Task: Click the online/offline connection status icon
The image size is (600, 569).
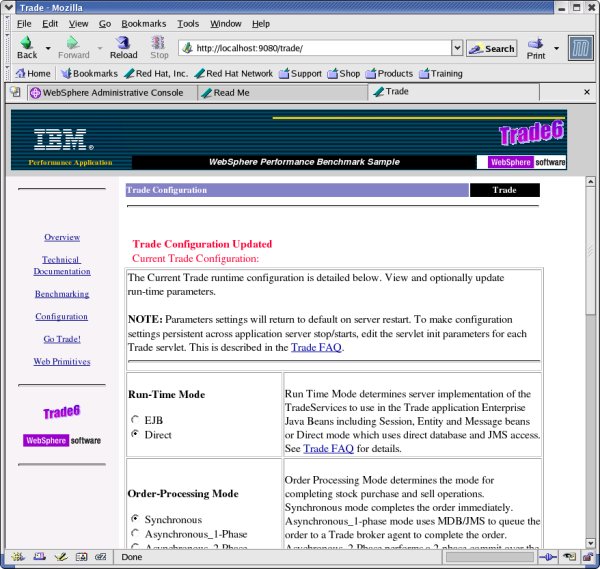Action: pos(548,558)
